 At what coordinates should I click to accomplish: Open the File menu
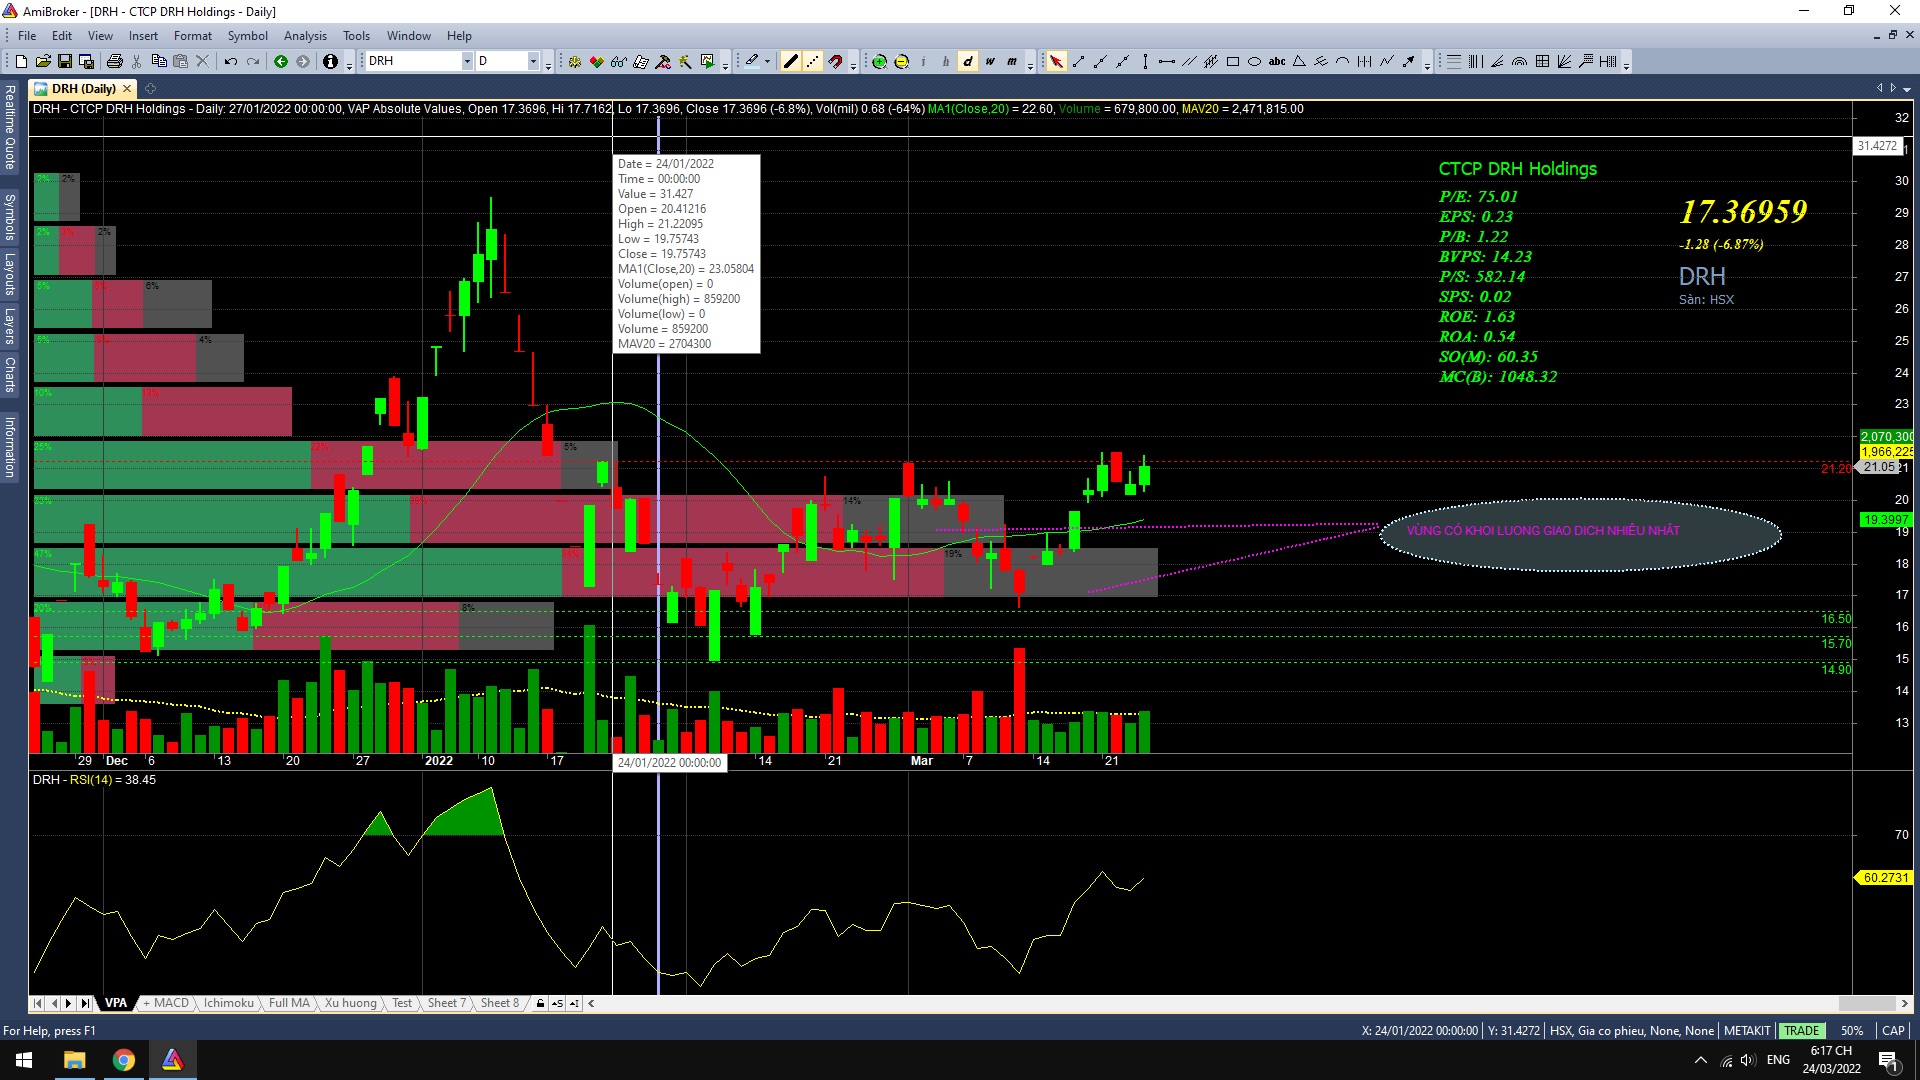tap(27, 36)
